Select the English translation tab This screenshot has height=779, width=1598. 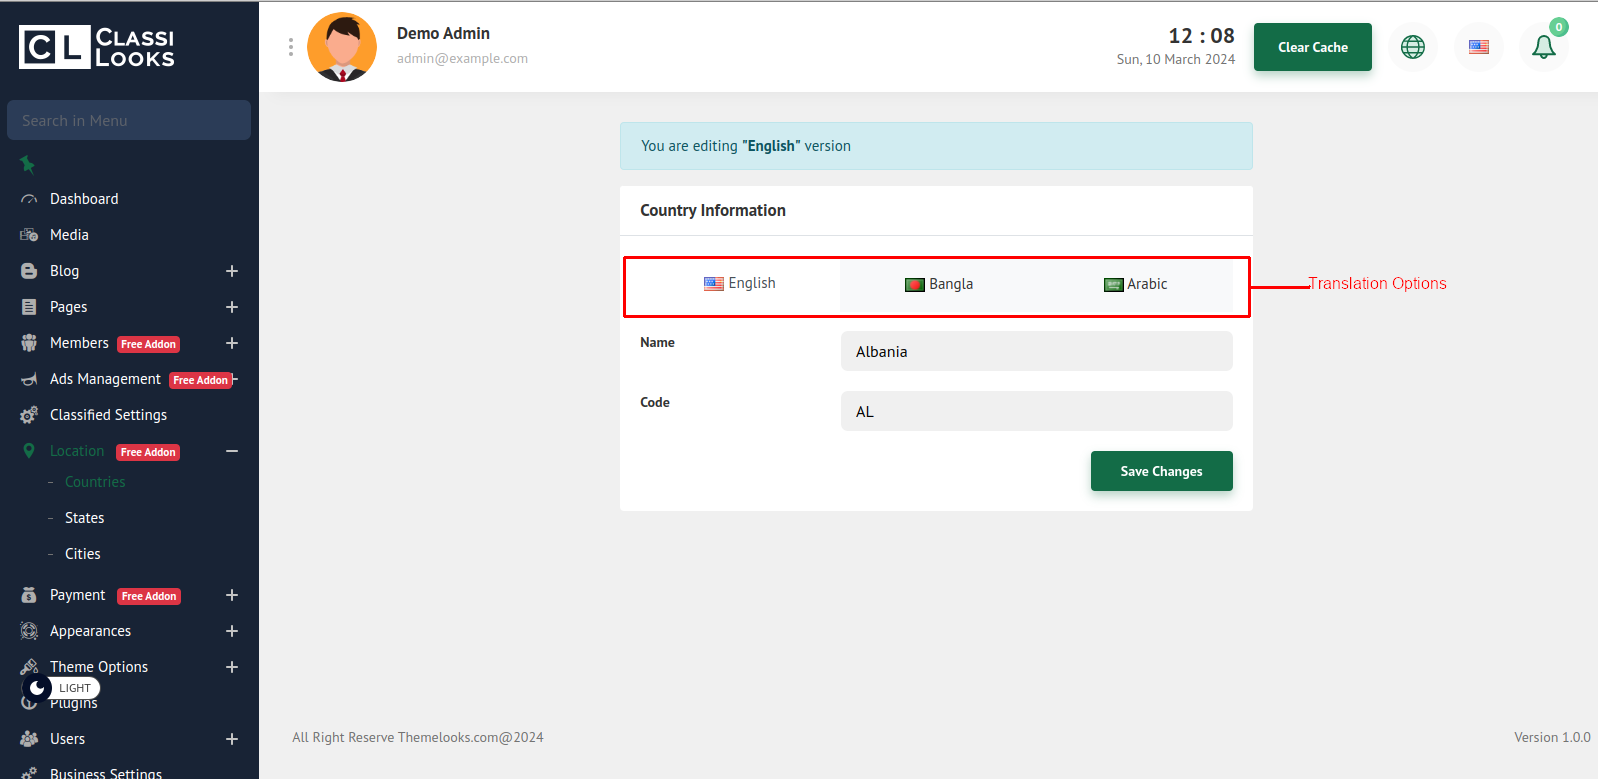pos(740,283)
